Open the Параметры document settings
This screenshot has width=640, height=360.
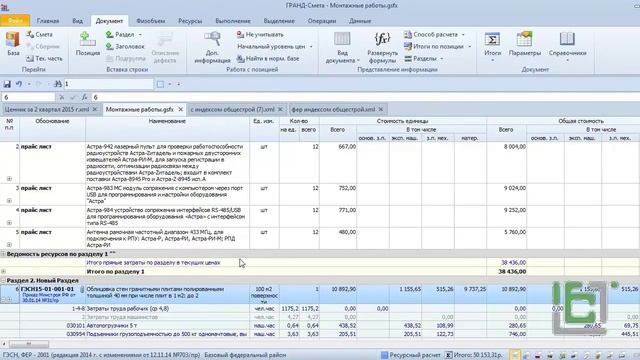tap(524, 44)
